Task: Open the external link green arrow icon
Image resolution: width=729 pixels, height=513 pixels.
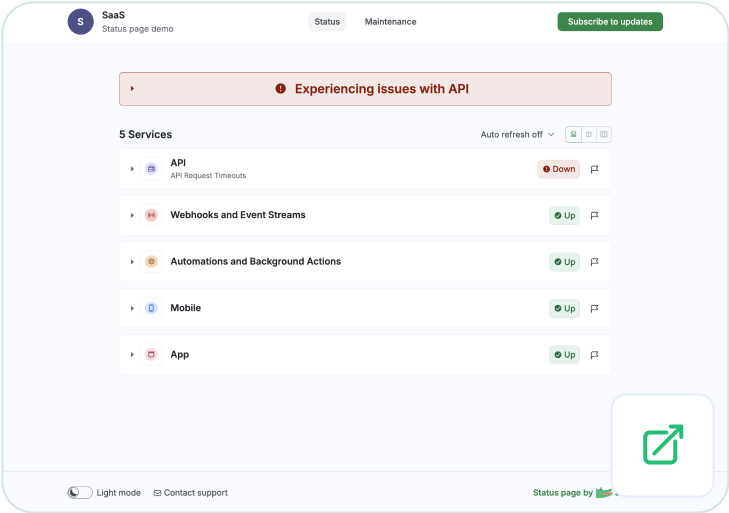Action: [x=663, y=445]
